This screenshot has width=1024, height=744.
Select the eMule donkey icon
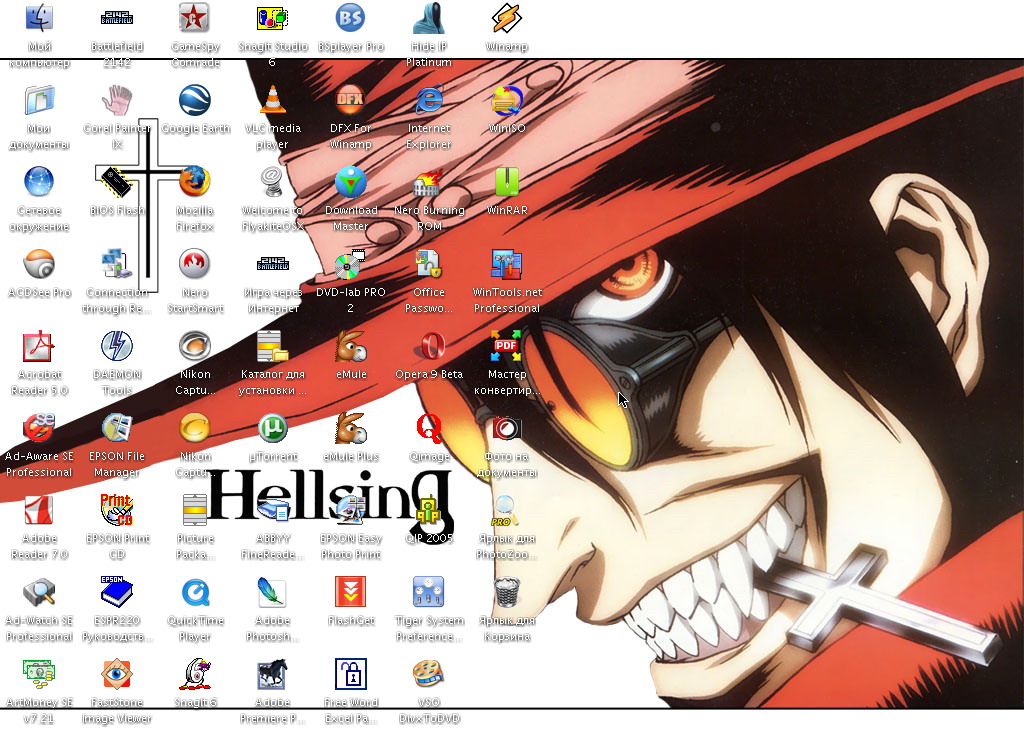351,346
